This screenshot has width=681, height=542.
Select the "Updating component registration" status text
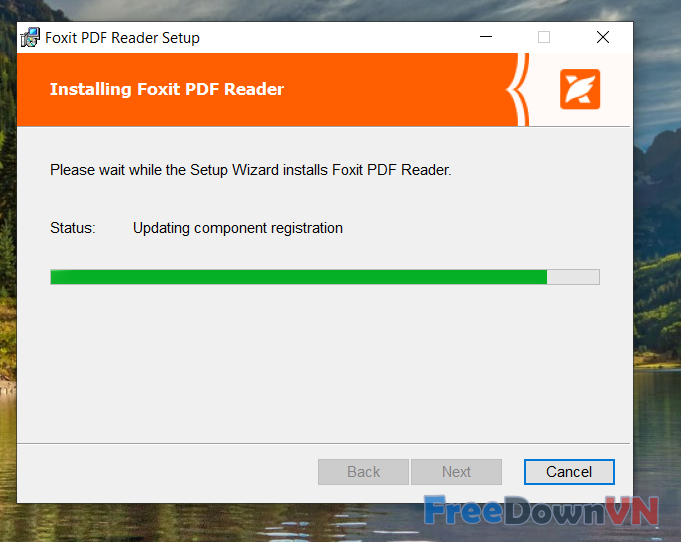tap(238, 228)
